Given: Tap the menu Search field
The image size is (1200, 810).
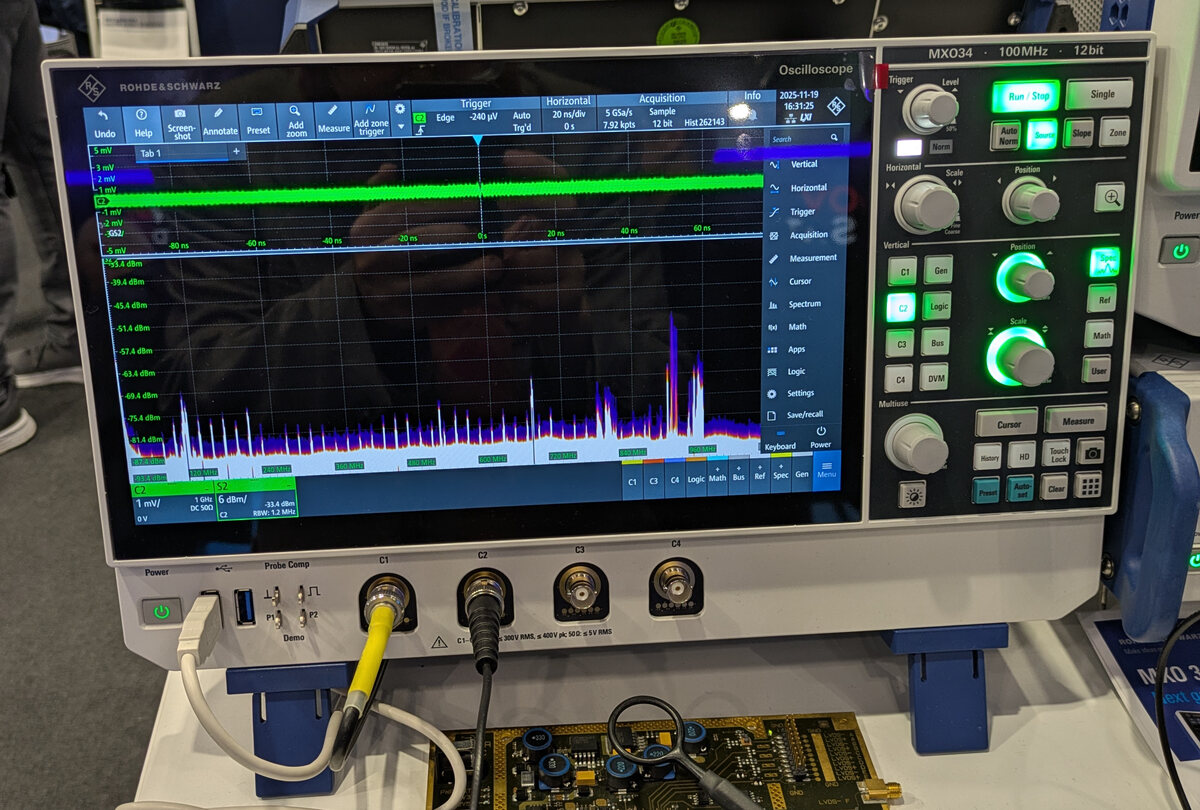Looking at the screenshot, I should click(805, 138).
